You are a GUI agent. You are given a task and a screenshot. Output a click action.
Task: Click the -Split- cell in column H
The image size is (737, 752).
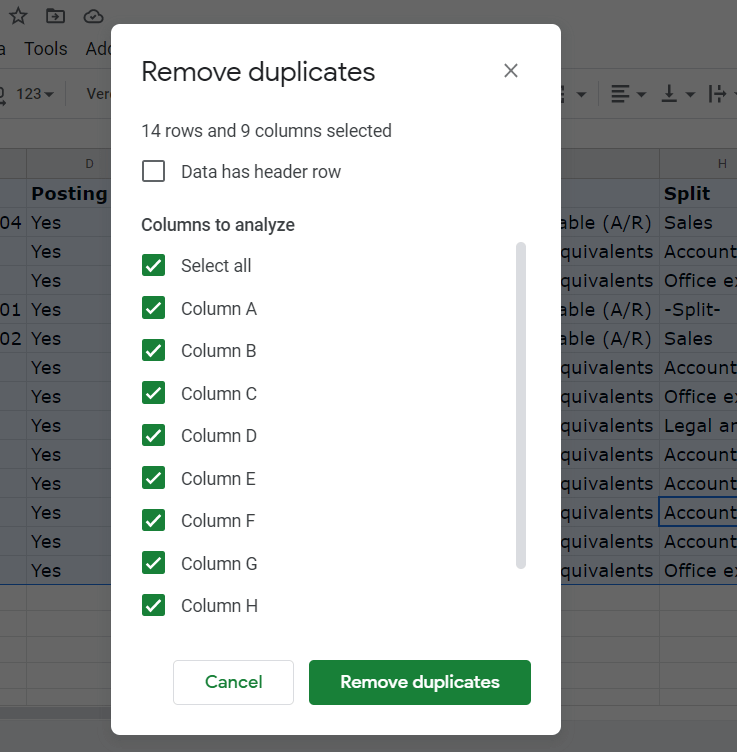tap(698, 310)
